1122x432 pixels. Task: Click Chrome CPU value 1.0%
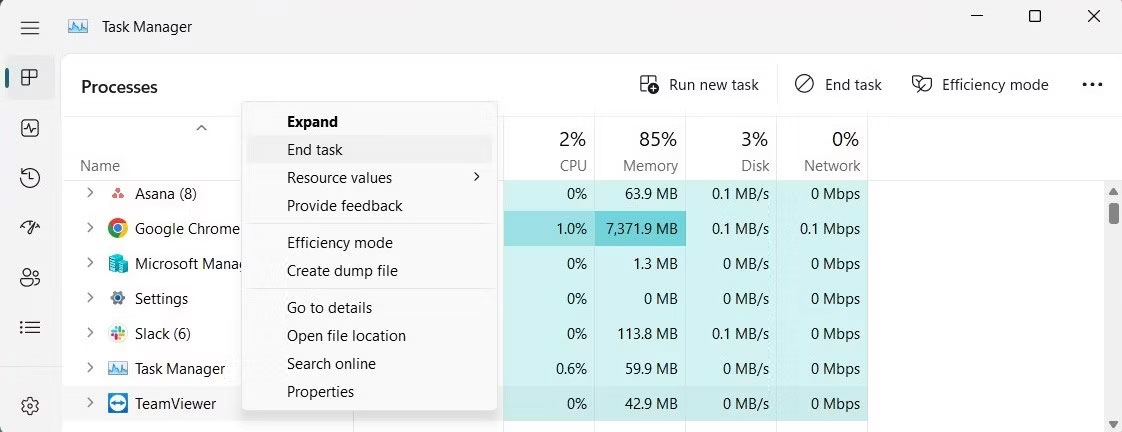pyautogui.click(x=571, y=229)
